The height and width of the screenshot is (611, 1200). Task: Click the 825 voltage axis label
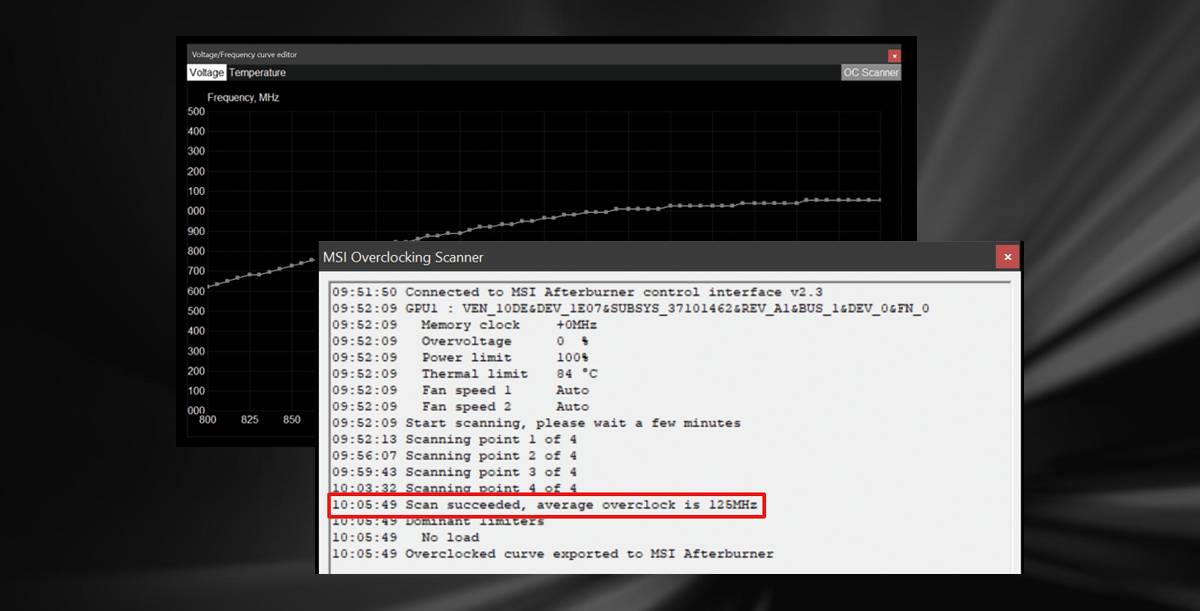250,420
